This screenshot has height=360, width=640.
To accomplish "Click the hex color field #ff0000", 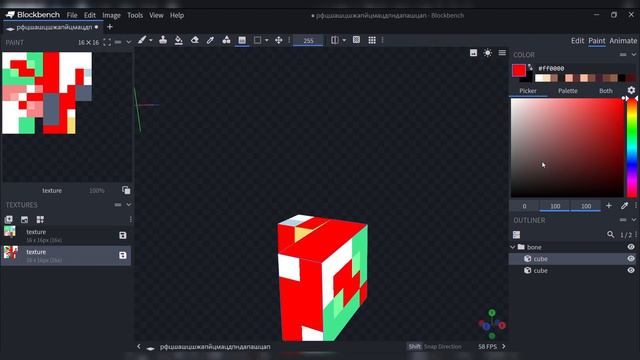I will click(551, 69).
